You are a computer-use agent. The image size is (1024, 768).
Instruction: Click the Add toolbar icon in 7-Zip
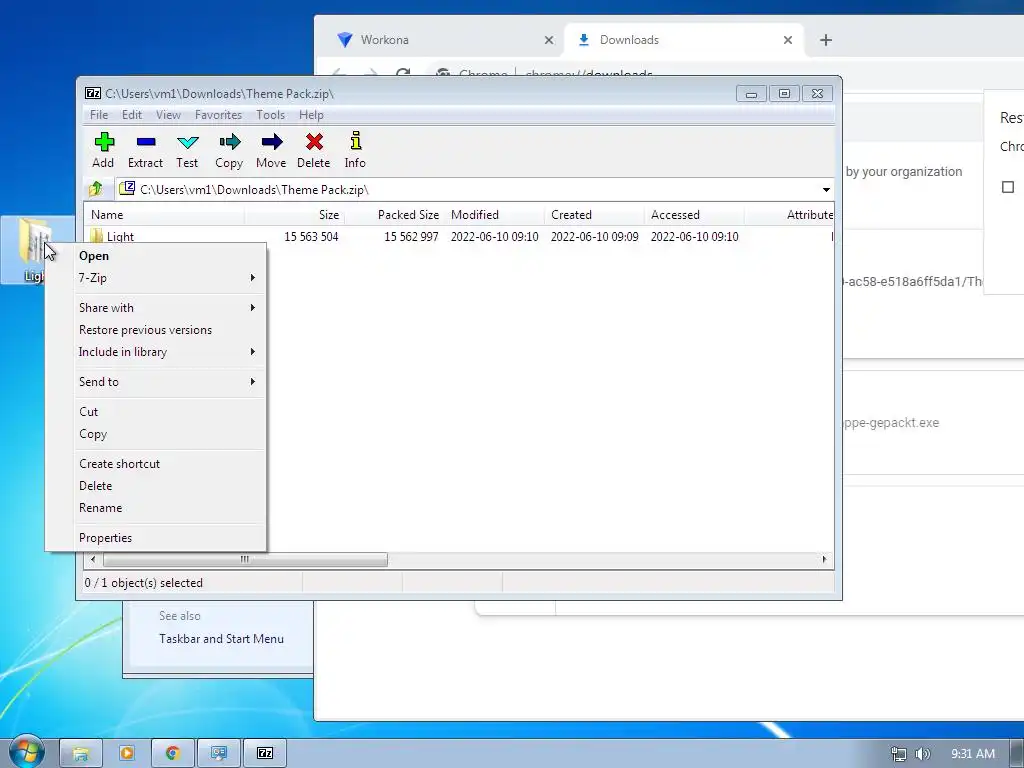point(103,150)
